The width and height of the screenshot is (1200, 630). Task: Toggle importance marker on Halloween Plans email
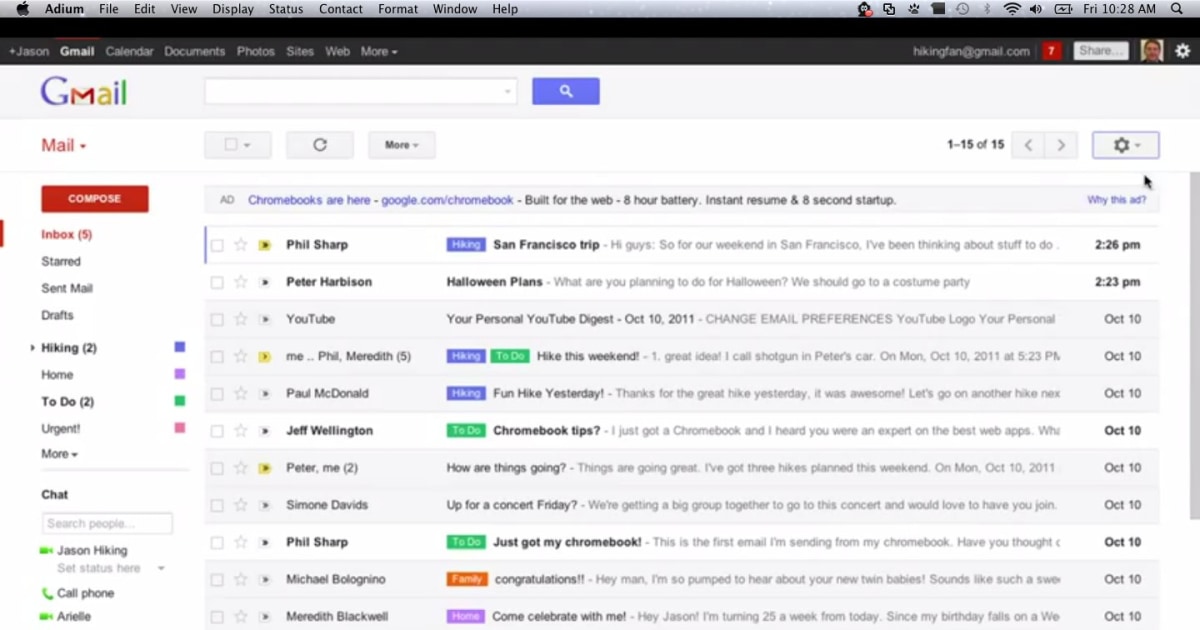[x=265, y=282]
